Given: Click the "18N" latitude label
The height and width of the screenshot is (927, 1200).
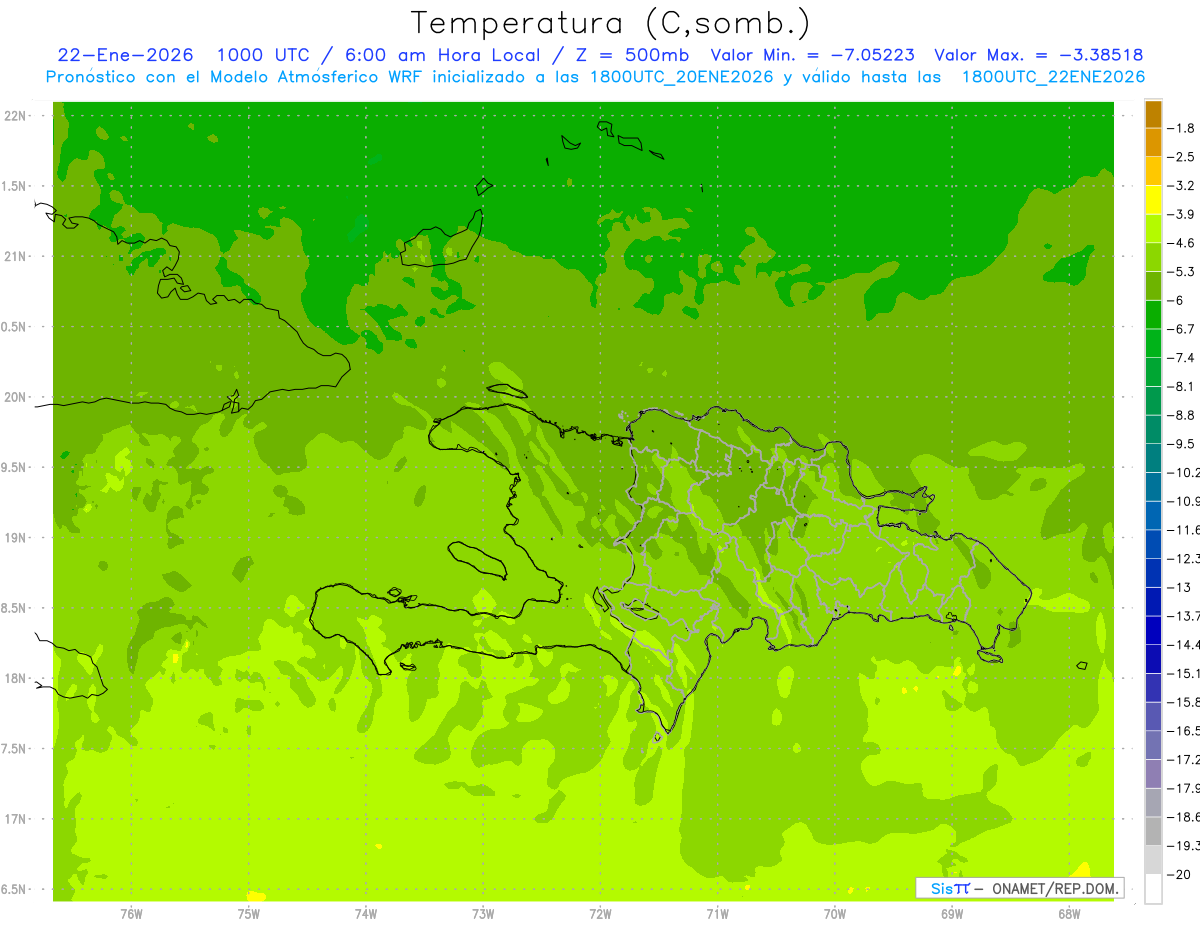Looking at the screenshot, I should [15, 678].
